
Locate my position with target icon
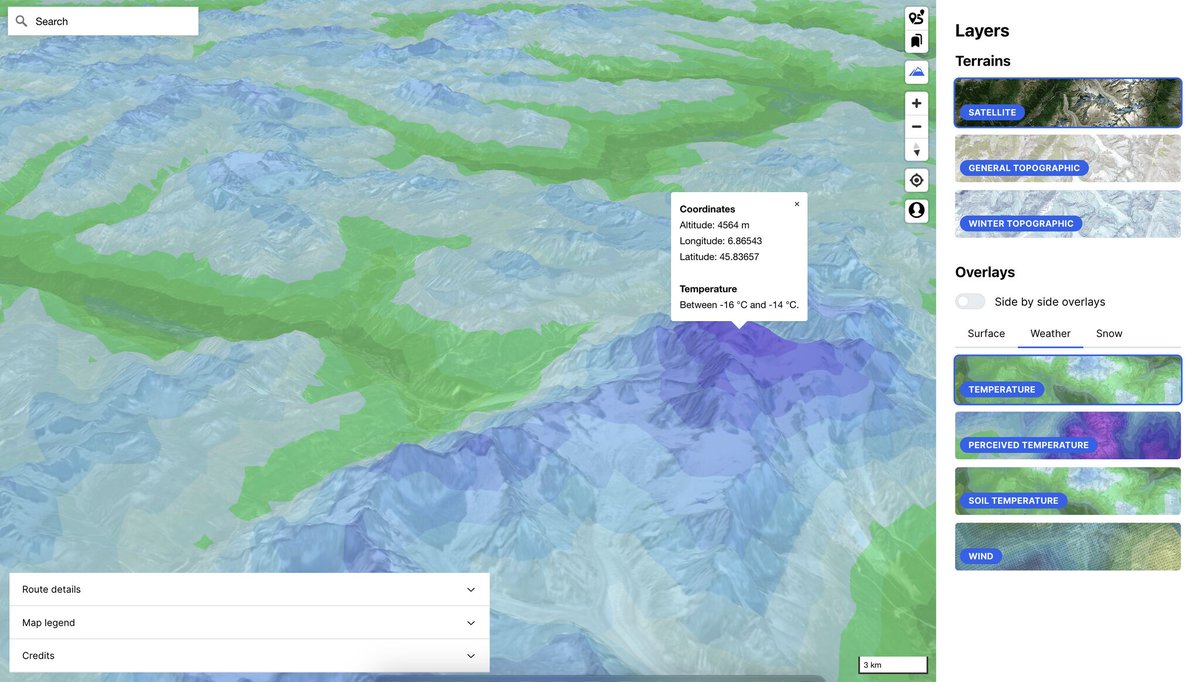point(916,180)
